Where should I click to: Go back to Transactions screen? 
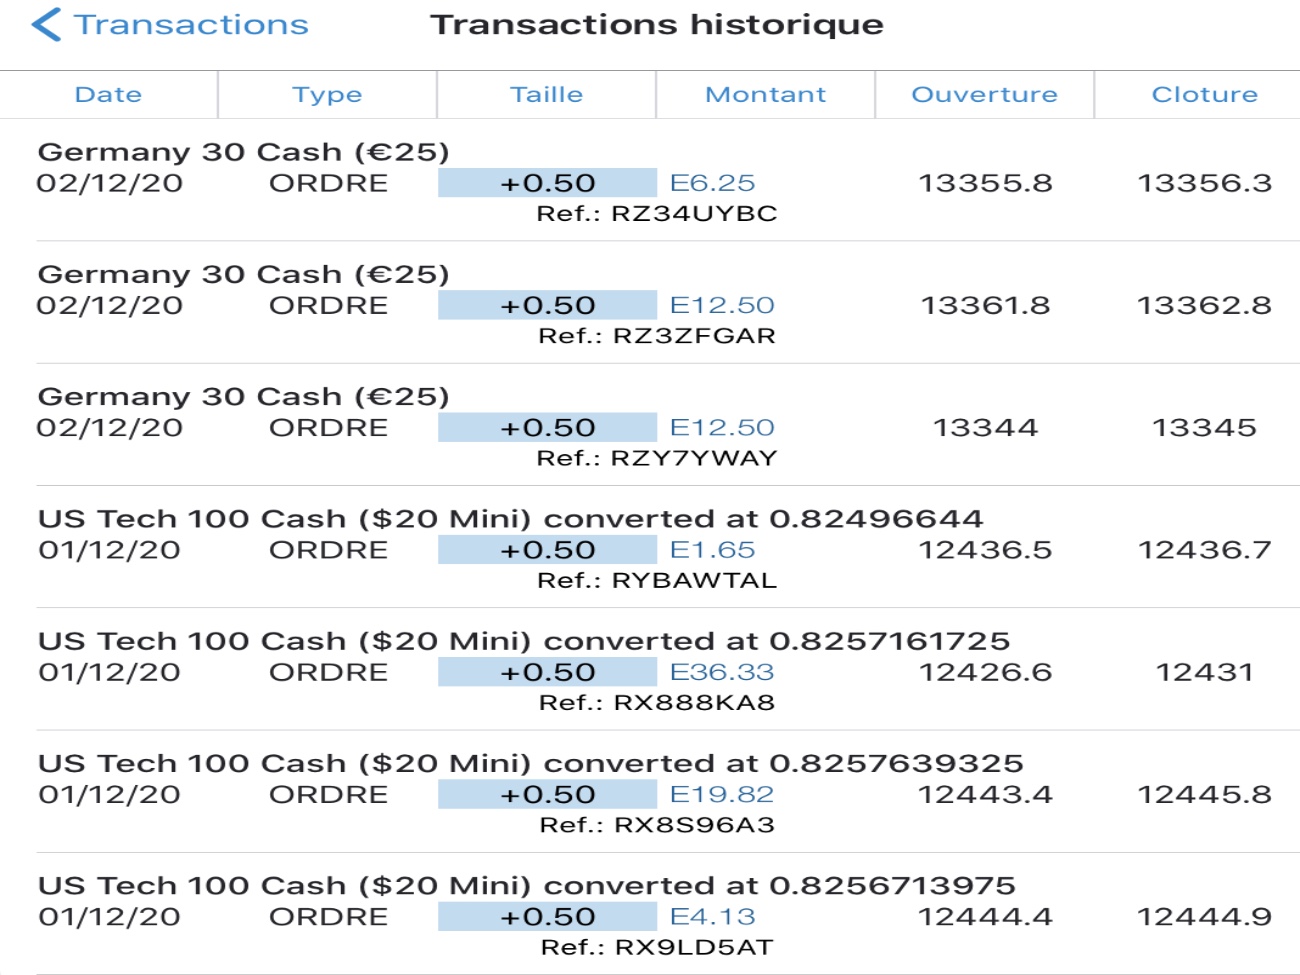[191, 24]
